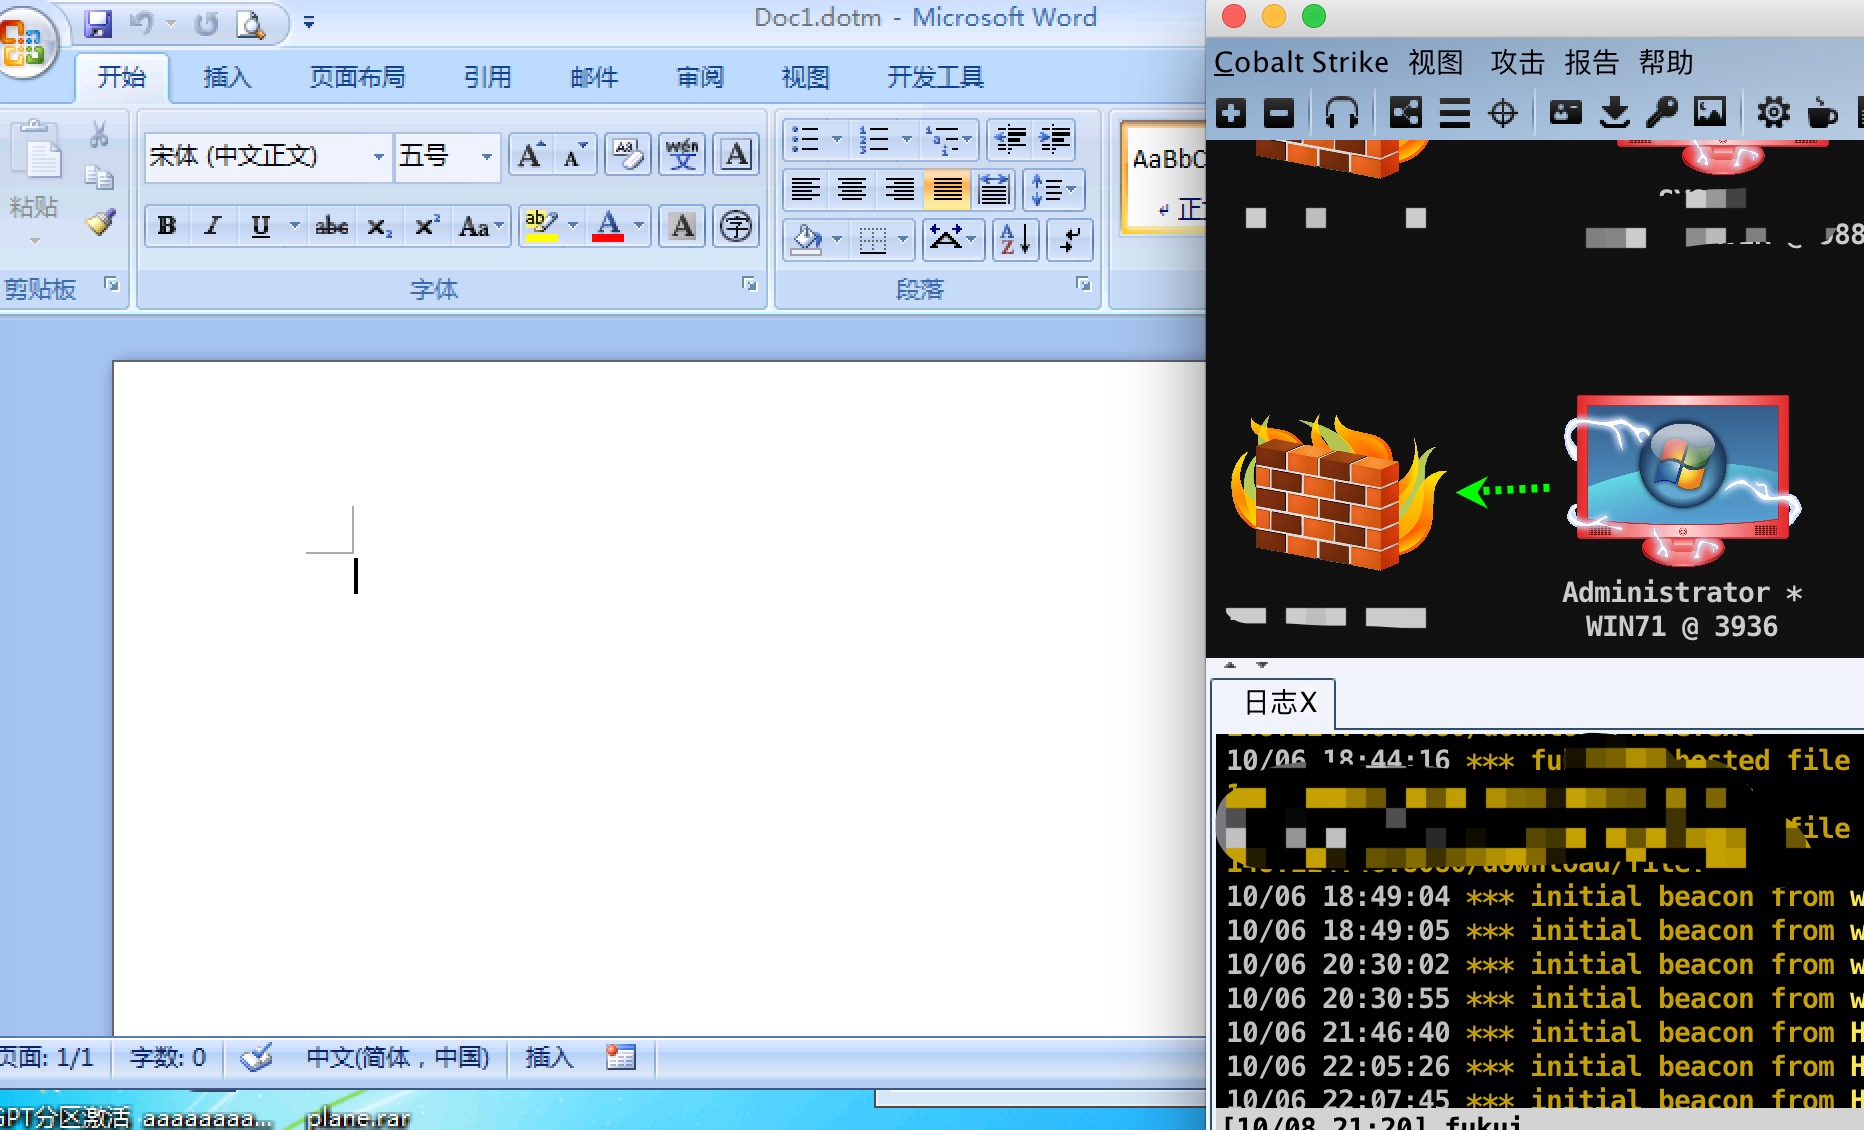Click the 字数: 0 word count button
The height and width of the screenshot is (1130, 1864).
coord(167,1057)
